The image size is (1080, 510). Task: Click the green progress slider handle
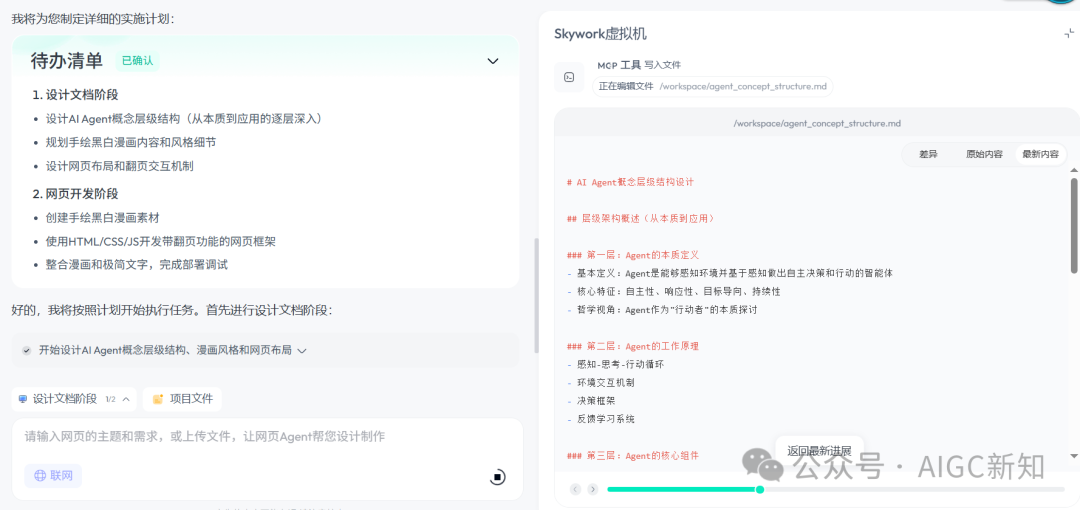[x=760, y=489]
